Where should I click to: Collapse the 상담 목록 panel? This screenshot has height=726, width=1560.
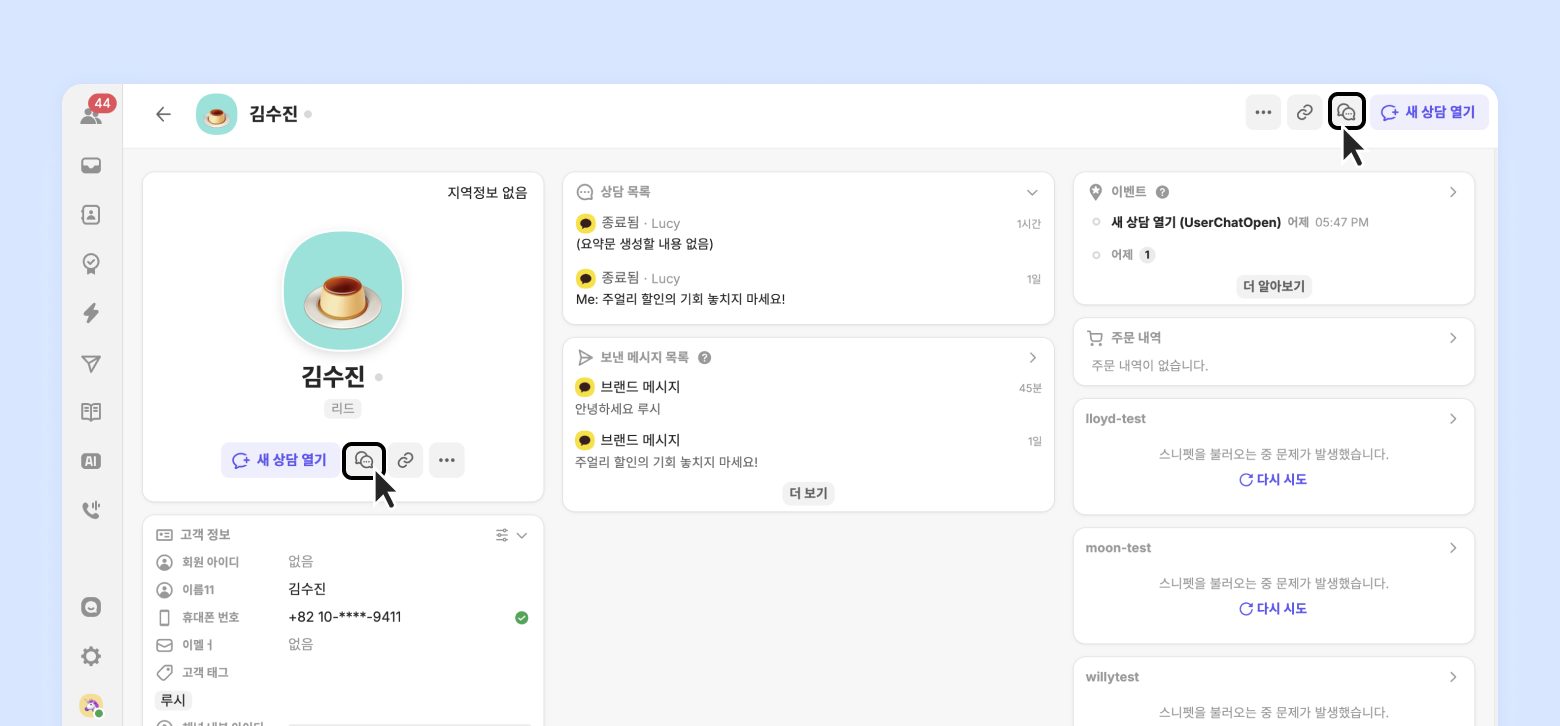tap(1033, 192)
